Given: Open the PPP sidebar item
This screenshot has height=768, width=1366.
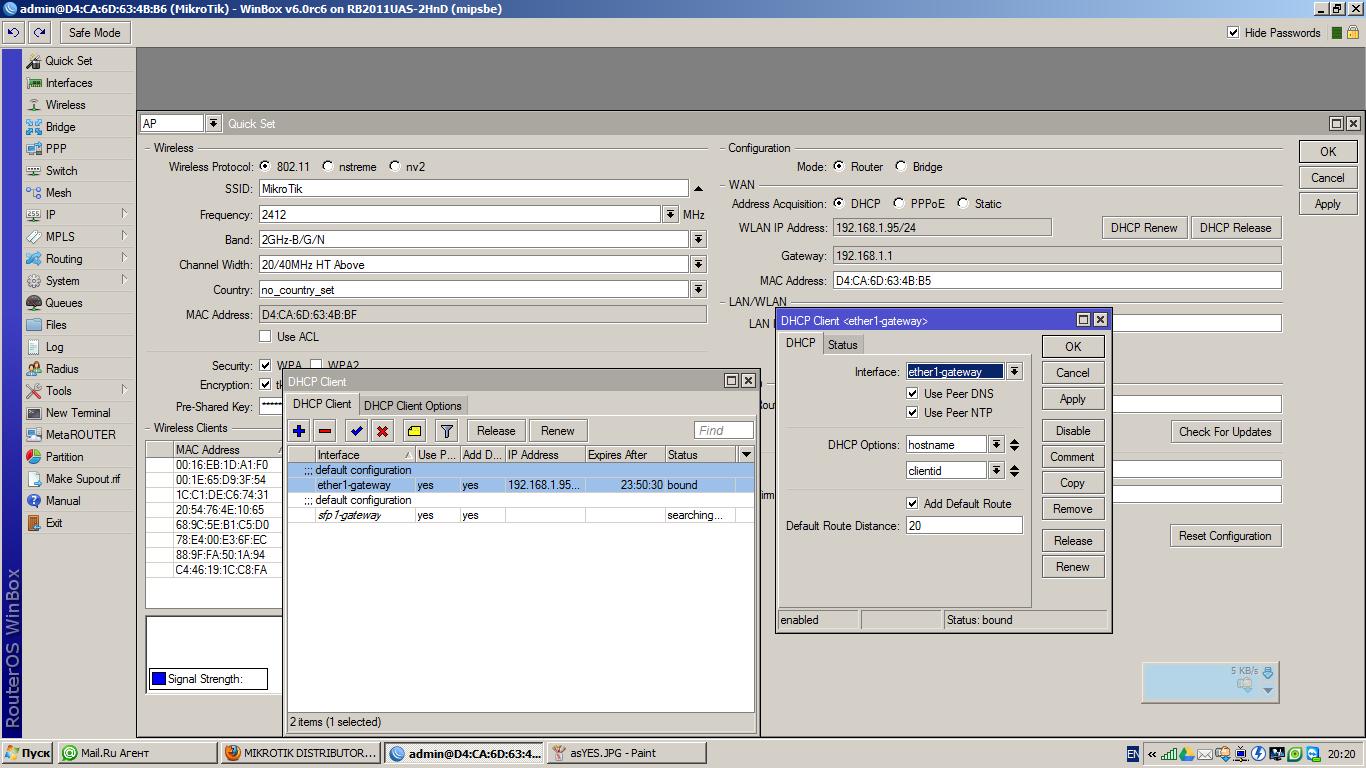Looking at the screenshot, I should (x=56, y=149).
